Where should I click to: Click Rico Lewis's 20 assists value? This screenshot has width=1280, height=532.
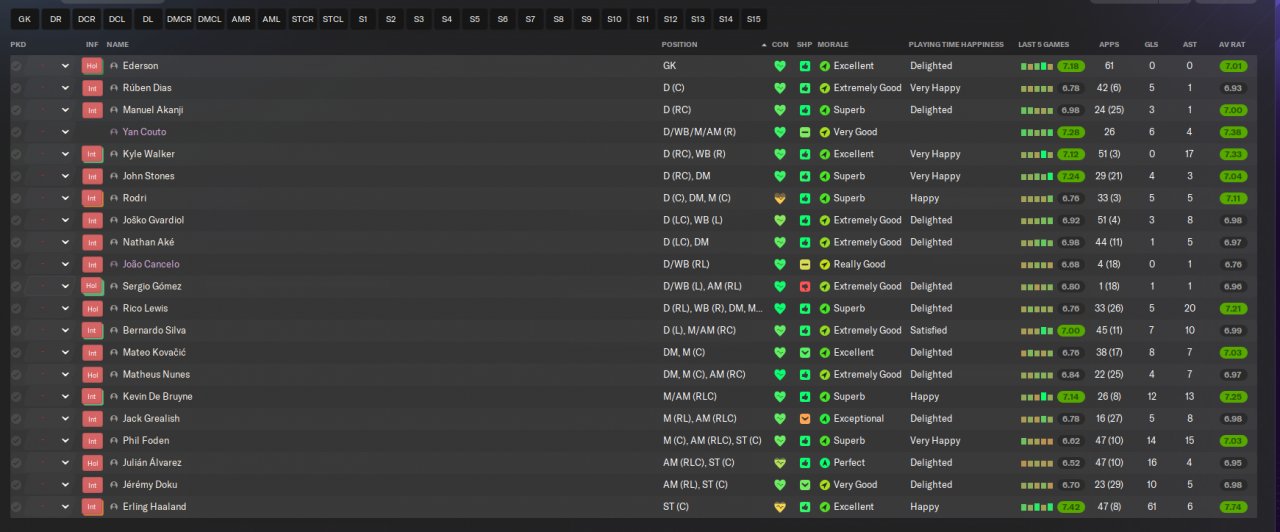click(x=1189, y=308)
